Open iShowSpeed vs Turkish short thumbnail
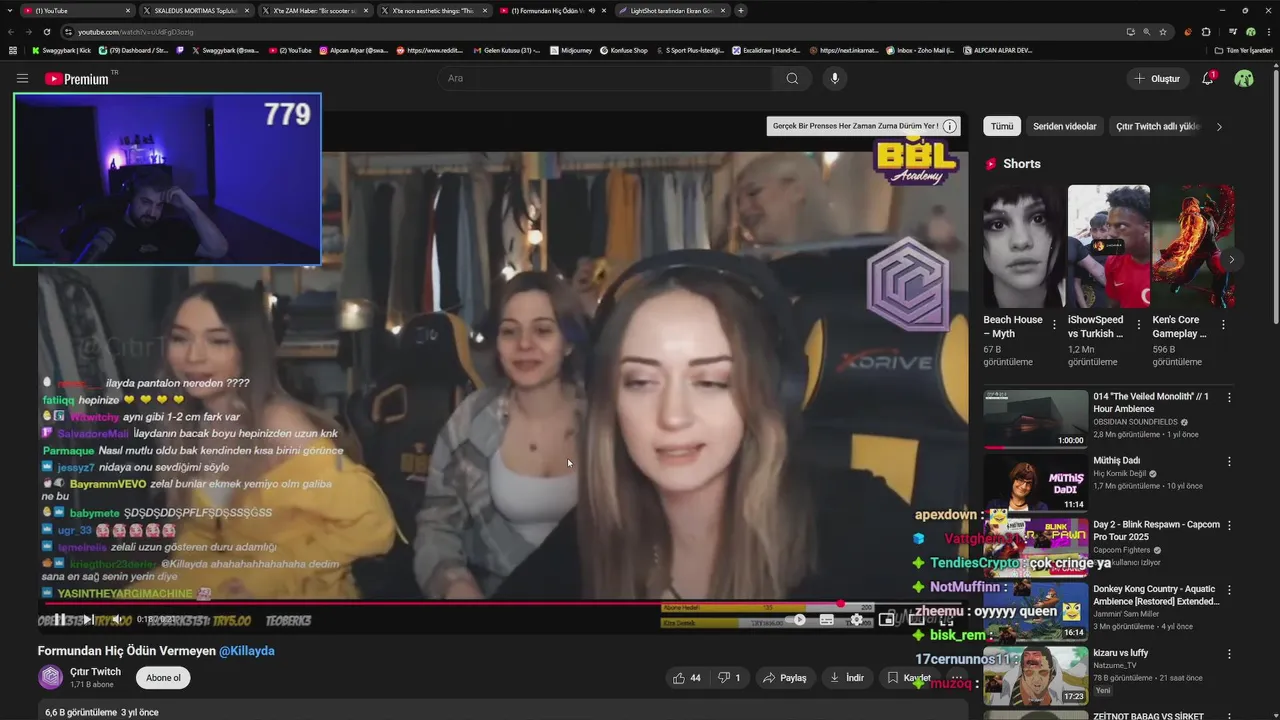 [1108, 246]
